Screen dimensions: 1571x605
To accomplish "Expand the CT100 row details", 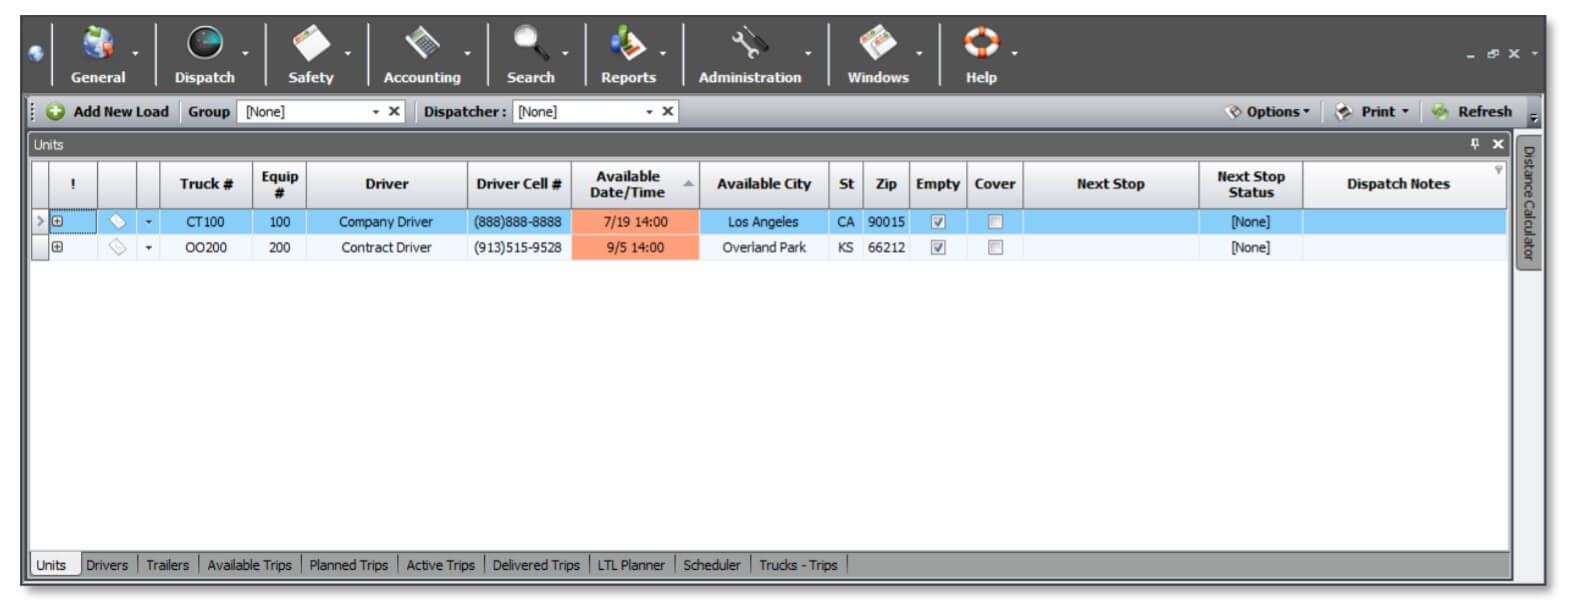I will [x=57, y=222].
